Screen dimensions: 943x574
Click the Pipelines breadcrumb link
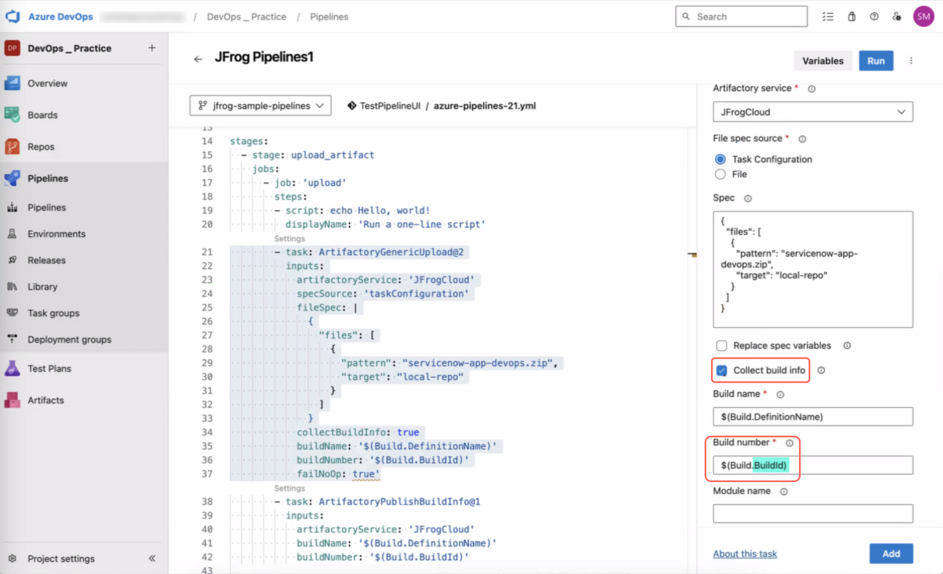[329, 17]
